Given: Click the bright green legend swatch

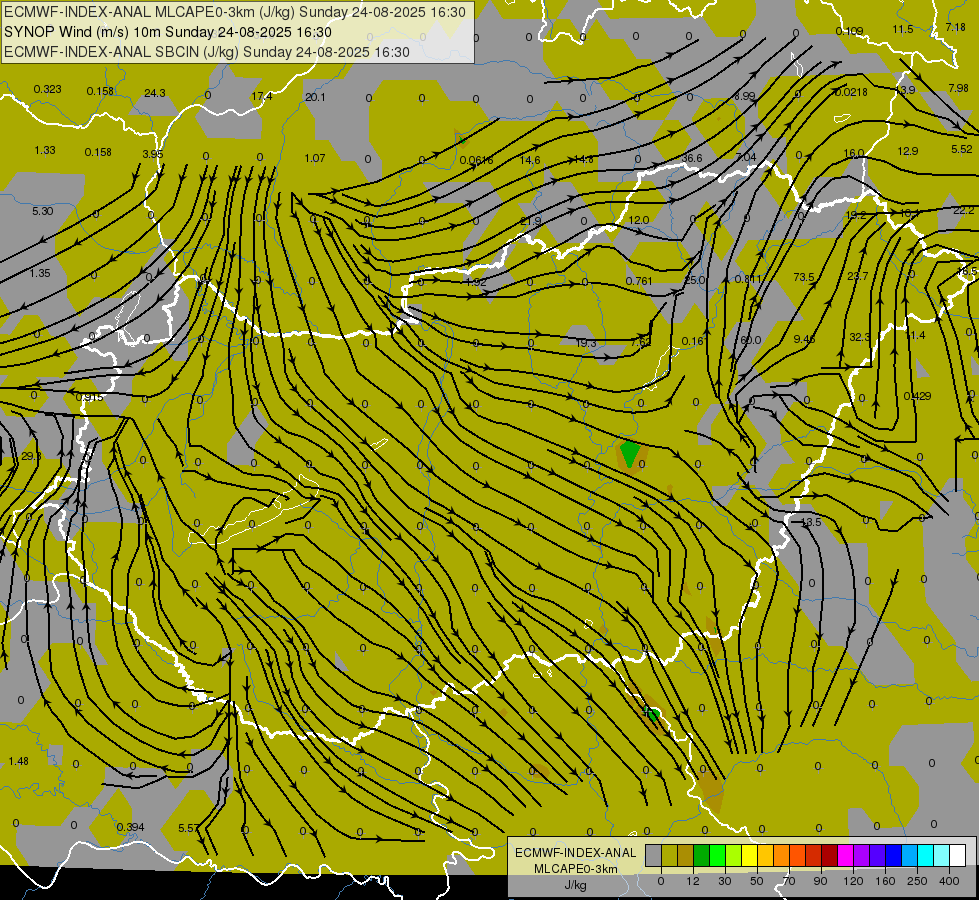Looking at the screenshot, I should coord(717,855).
